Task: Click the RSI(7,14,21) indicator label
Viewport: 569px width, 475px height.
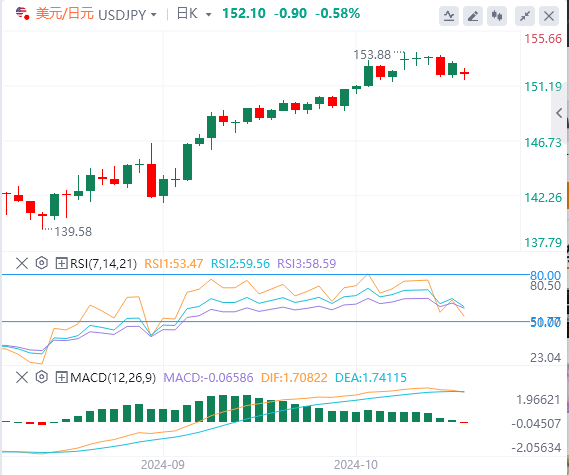Action: click(x=103, y=263)
